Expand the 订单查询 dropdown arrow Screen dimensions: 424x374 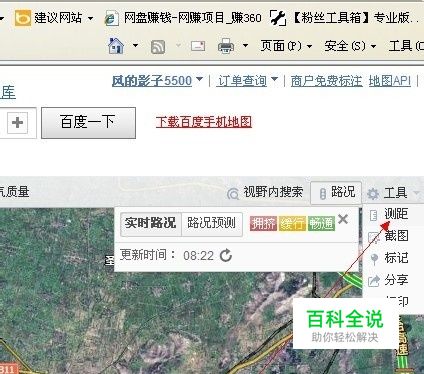(x=274, y=79)
